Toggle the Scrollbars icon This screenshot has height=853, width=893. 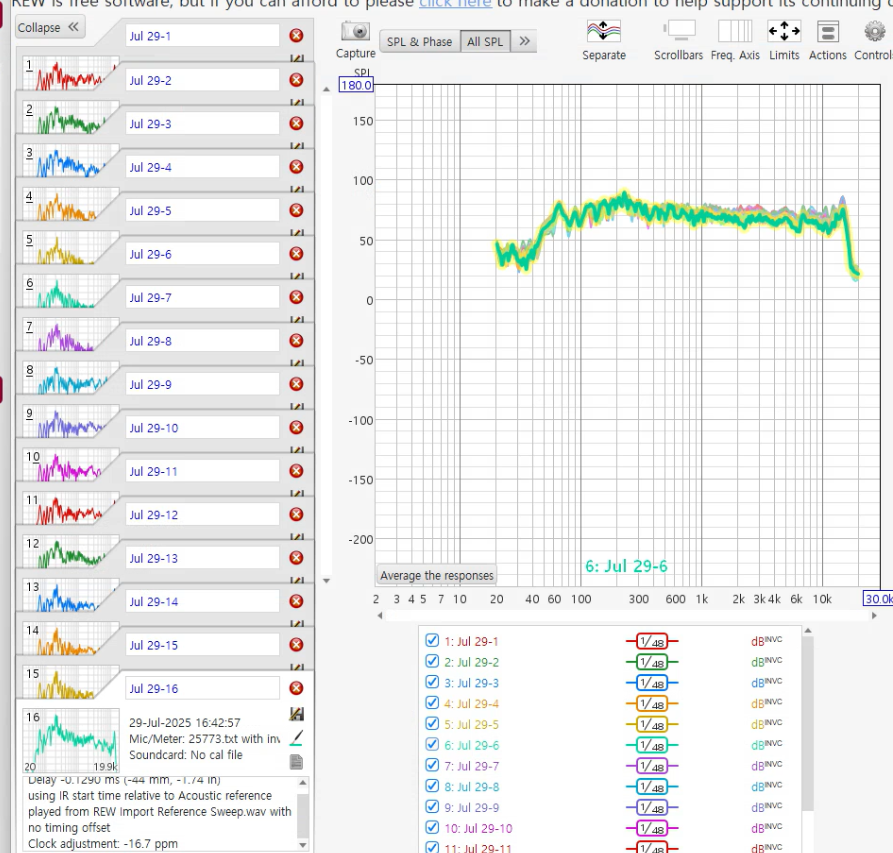[679, 31]
